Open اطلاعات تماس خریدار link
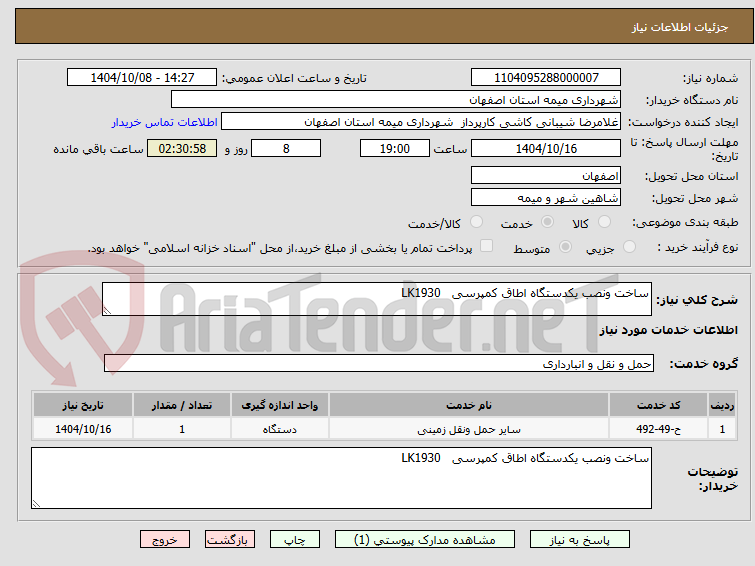The width and height of the screenshot is (755, 566). (x=165, y=122)
